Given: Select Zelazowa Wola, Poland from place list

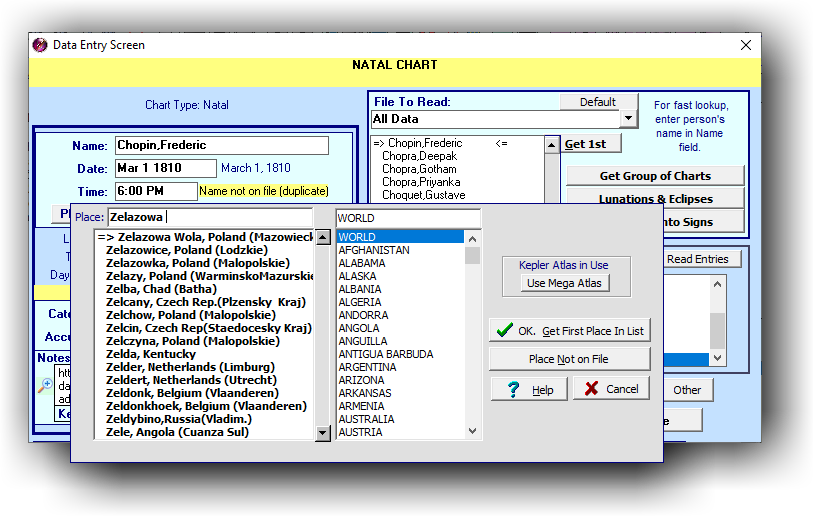Looking at the screenshot, I should tap(210, 237).
